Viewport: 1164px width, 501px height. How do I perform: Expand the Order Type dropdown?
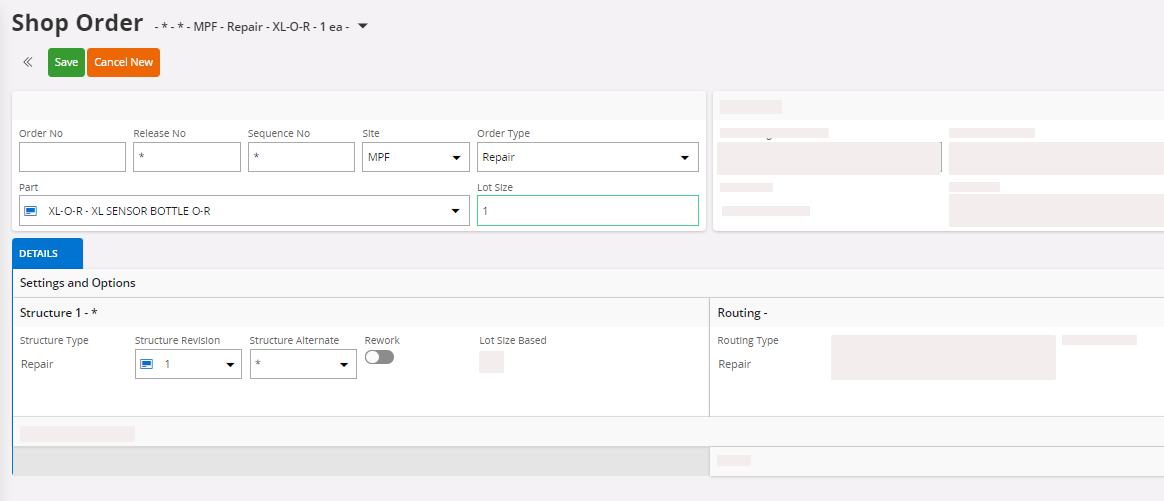pyautogui.click(x=685, y=158)
